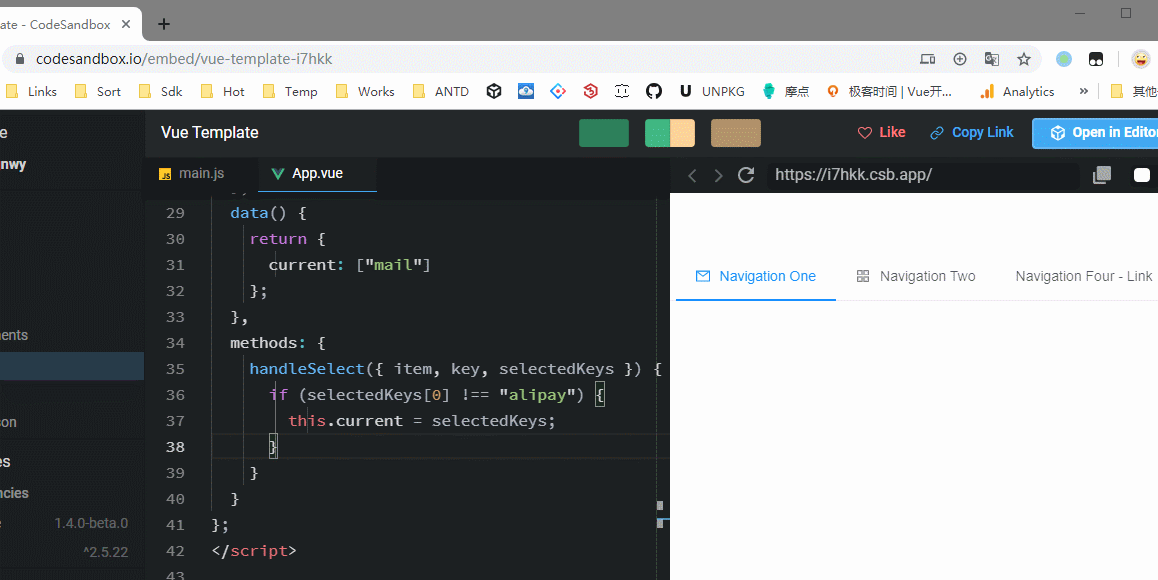Click the "alipay" string in code
This screenshot has width=1158, height=580.
click(537, 395)
